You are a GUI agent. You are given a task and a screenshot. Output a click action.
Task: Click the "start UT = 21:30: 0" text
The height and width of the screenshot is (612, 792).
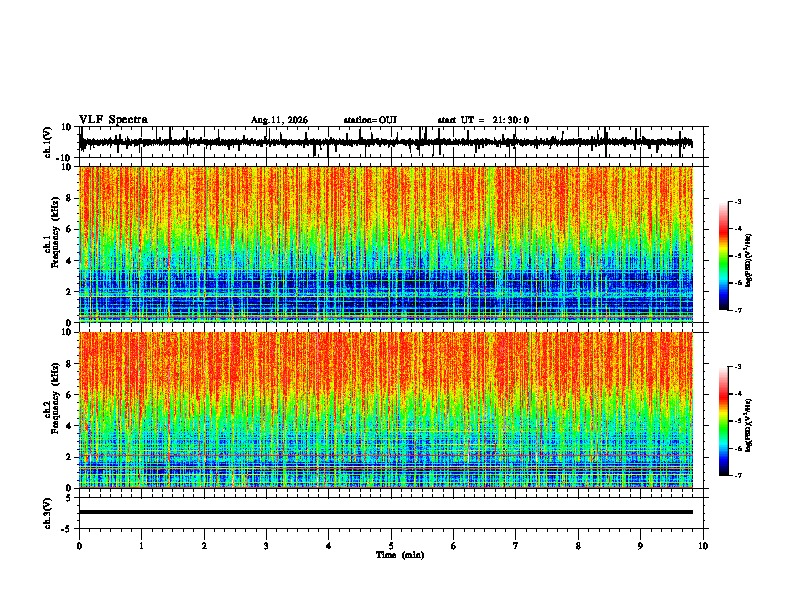[483, 120]
